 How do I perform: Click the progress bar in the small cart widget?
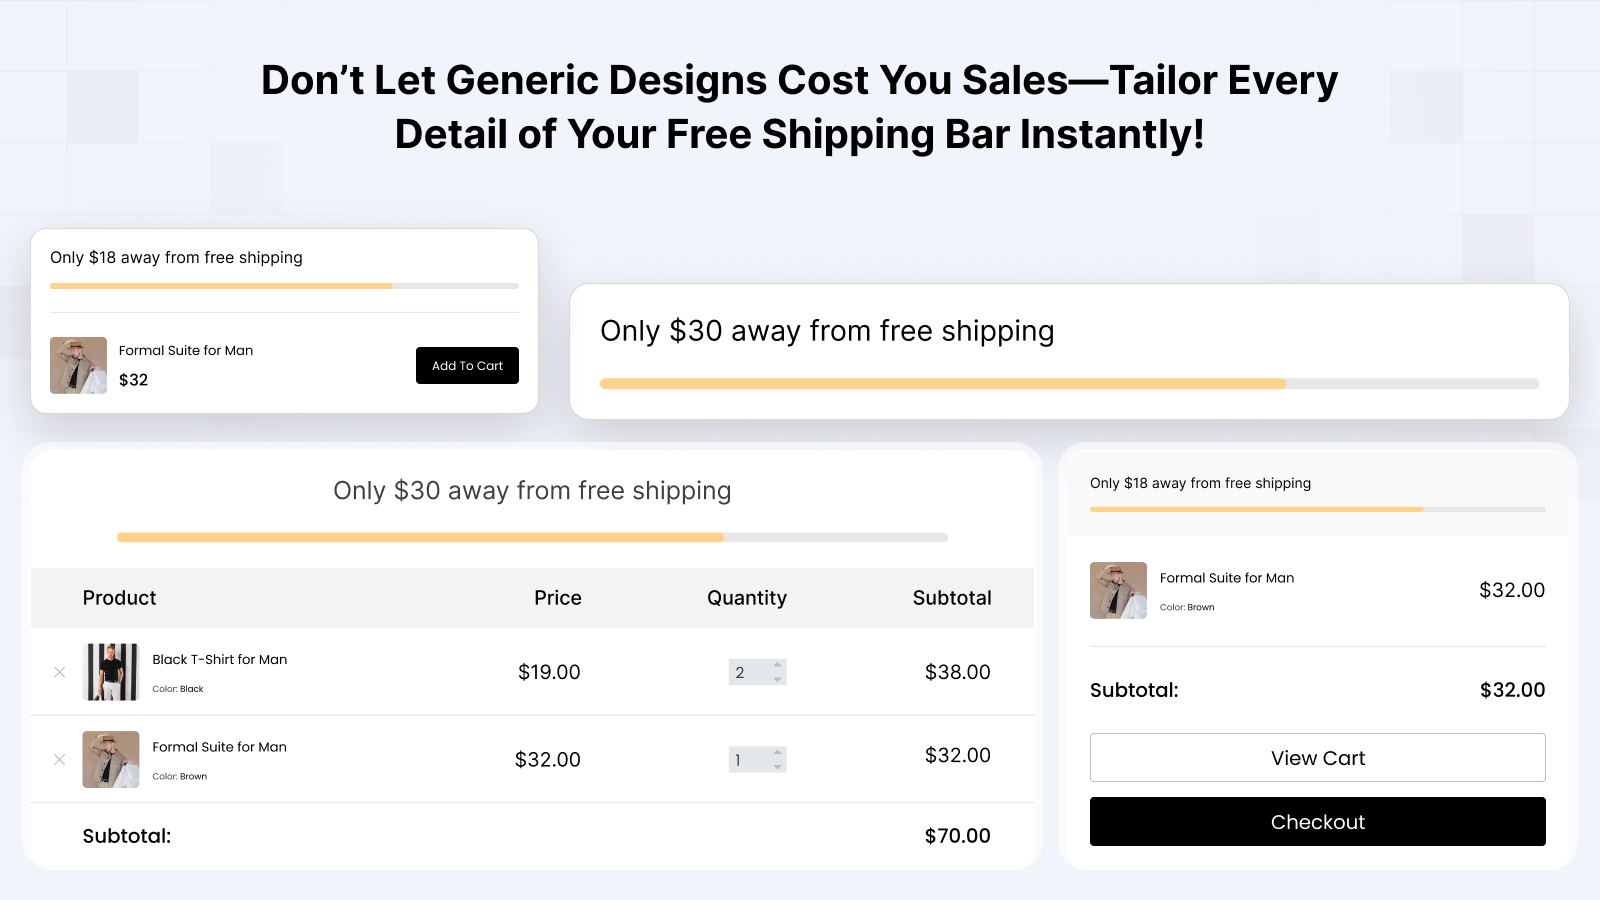coord(284,286)
